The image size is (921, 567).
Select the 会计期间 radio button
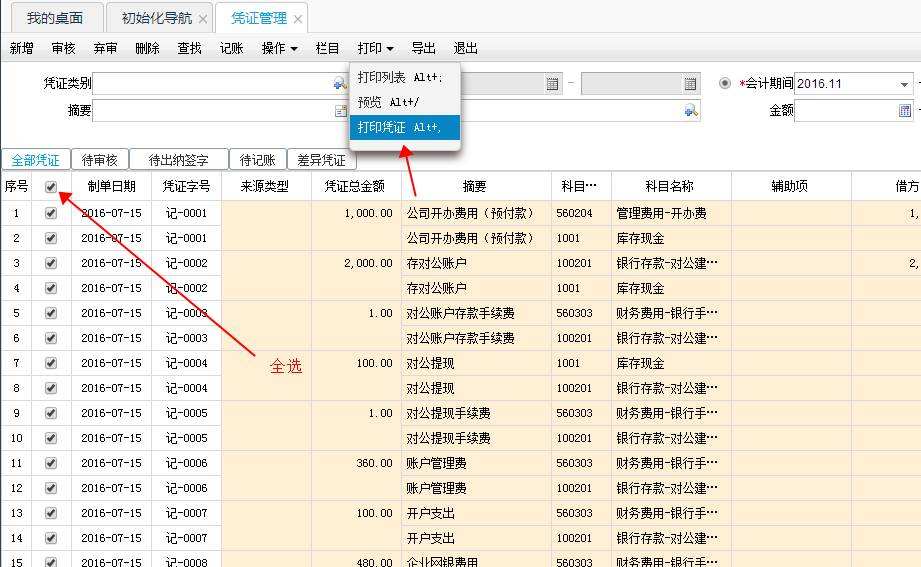coord(725,83)
